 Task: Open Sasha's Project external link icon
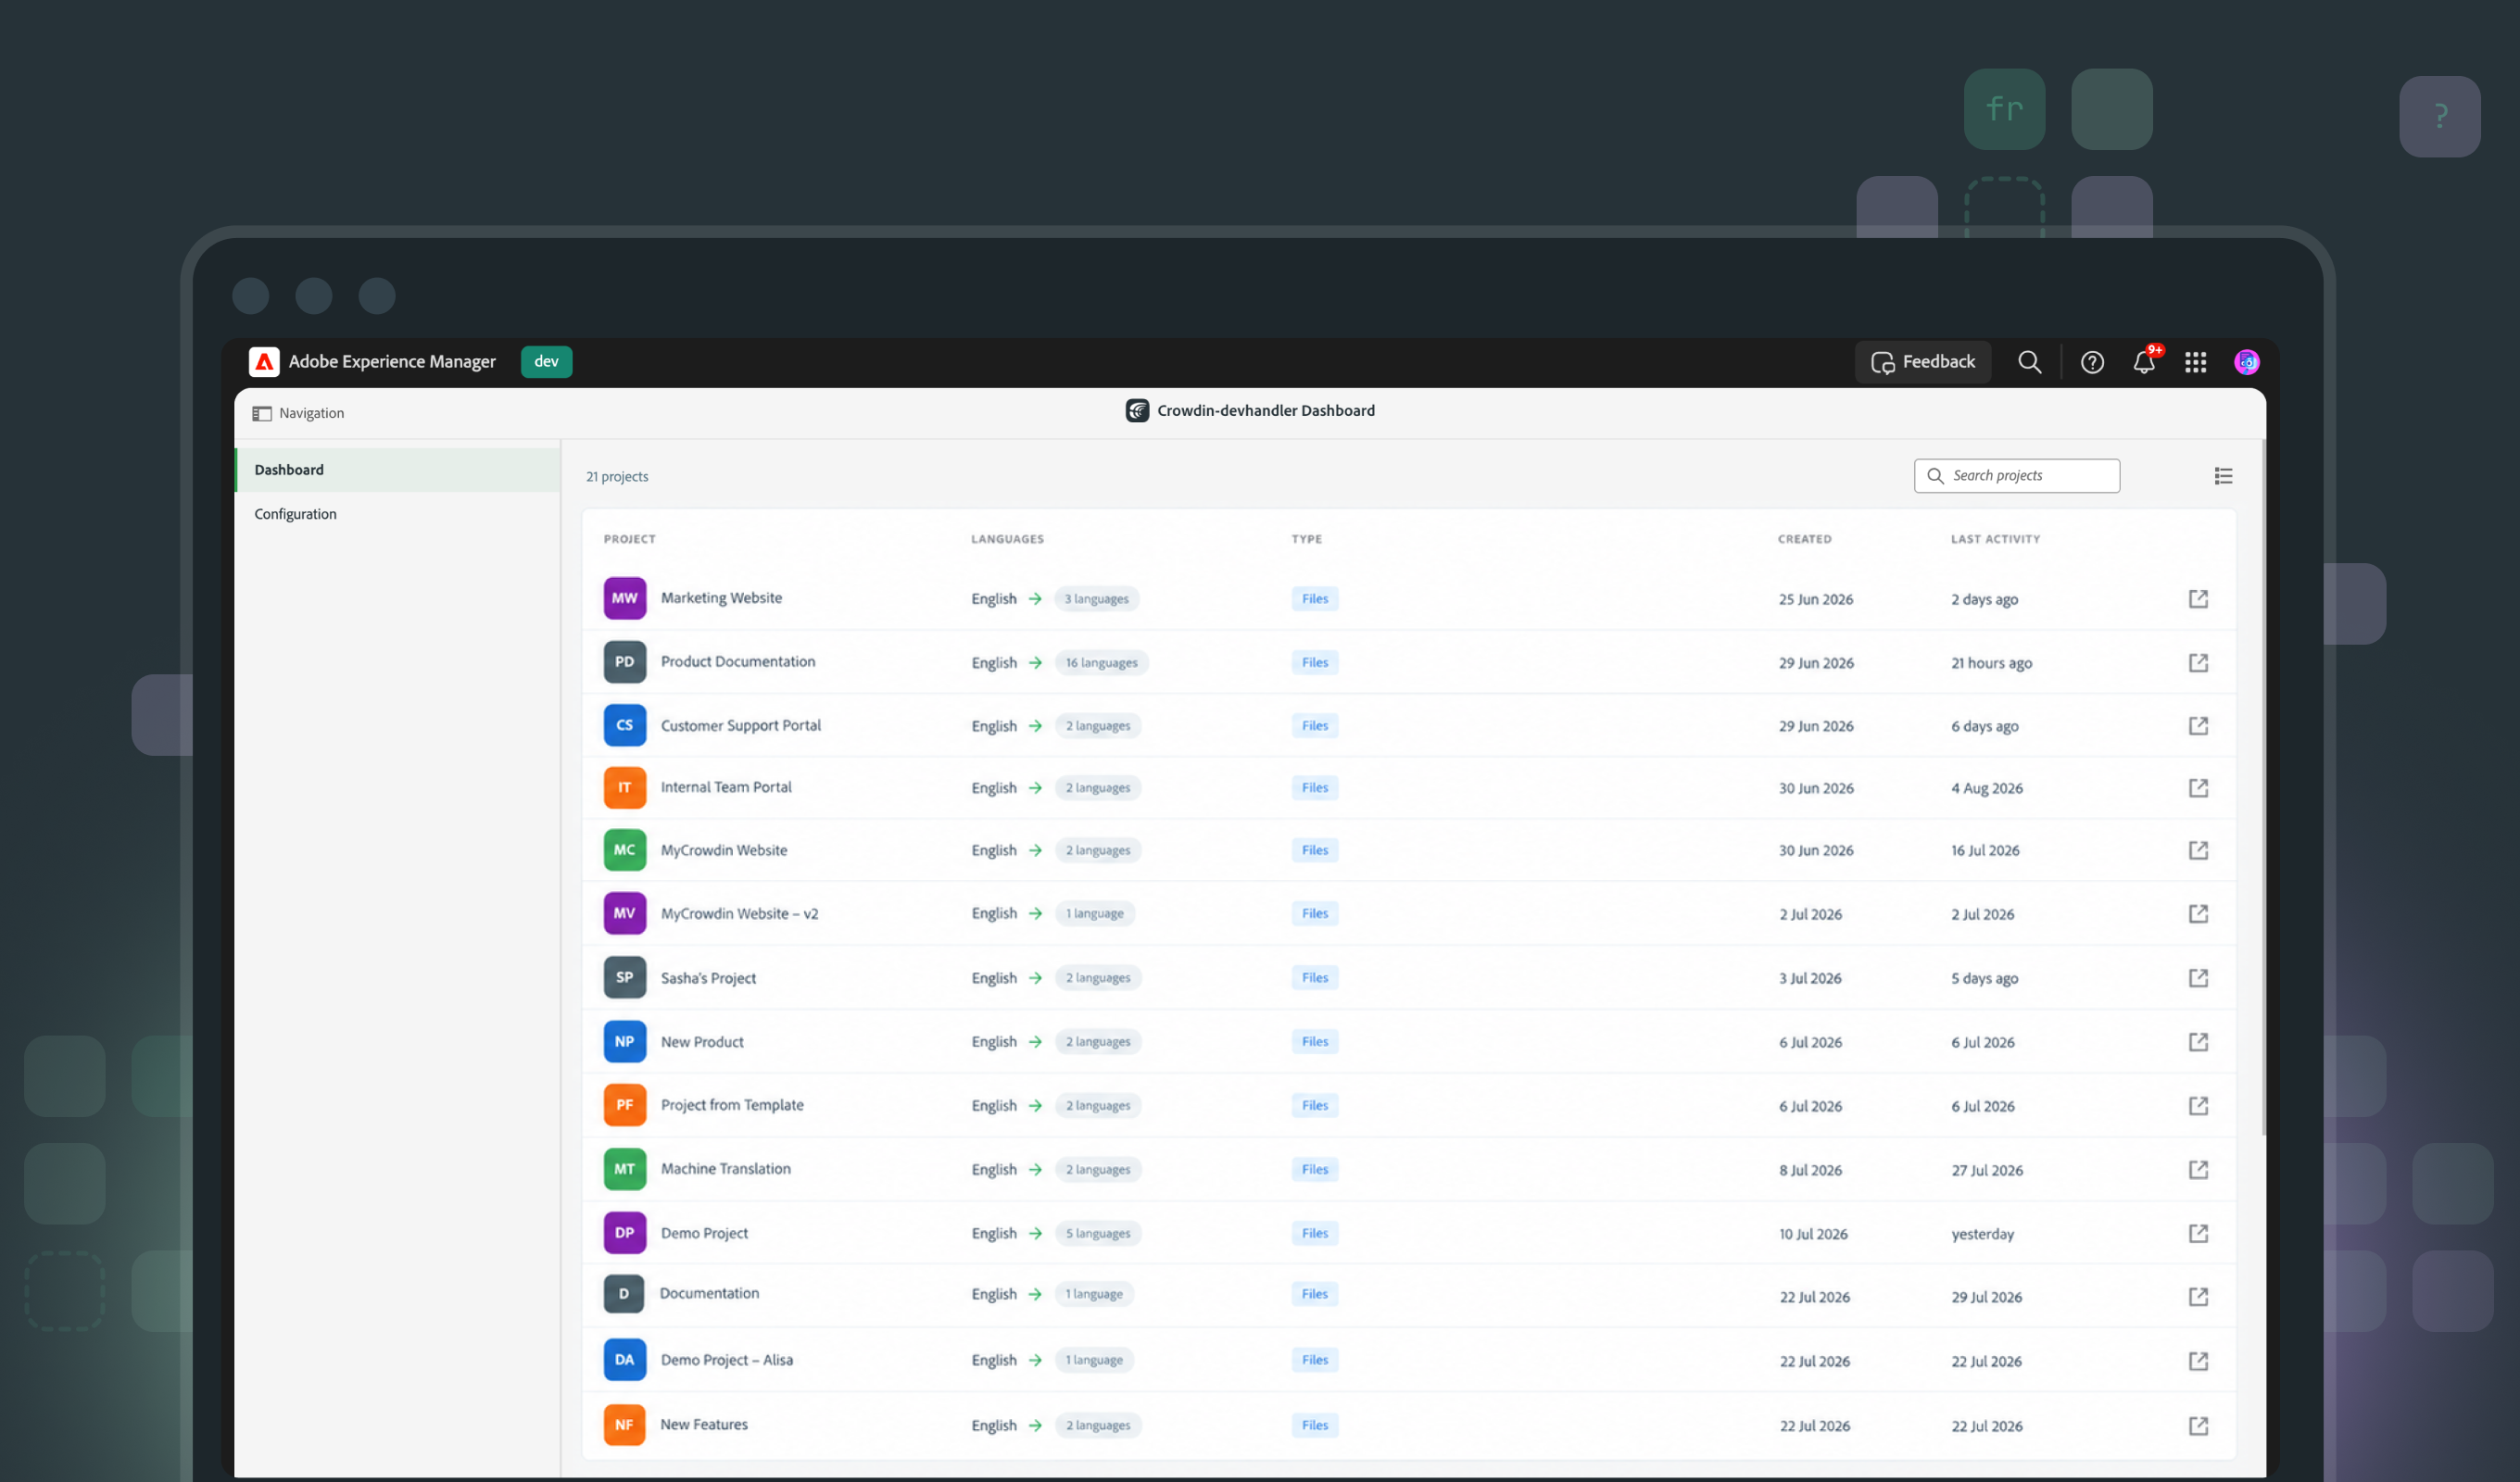pyautogui.click(x=2198, y=978)
